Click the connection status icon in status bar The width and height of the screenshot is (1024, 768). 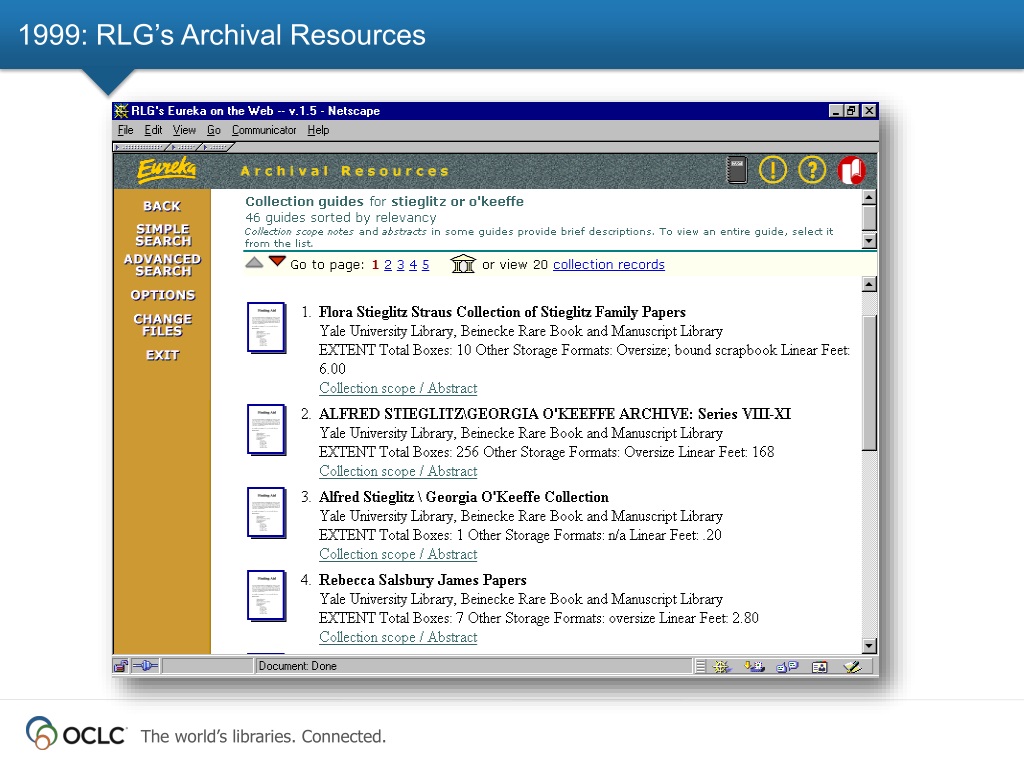coord(146,666)
